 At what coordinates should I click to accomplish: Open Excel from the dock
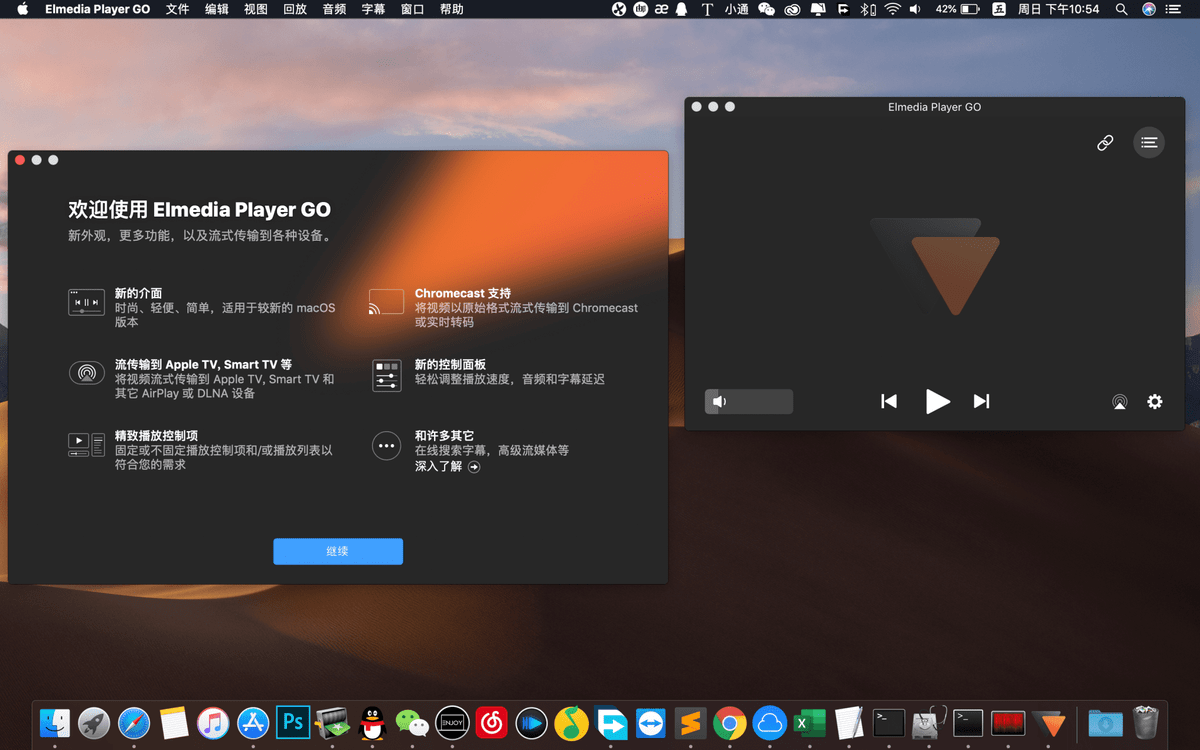coord(809,722)
